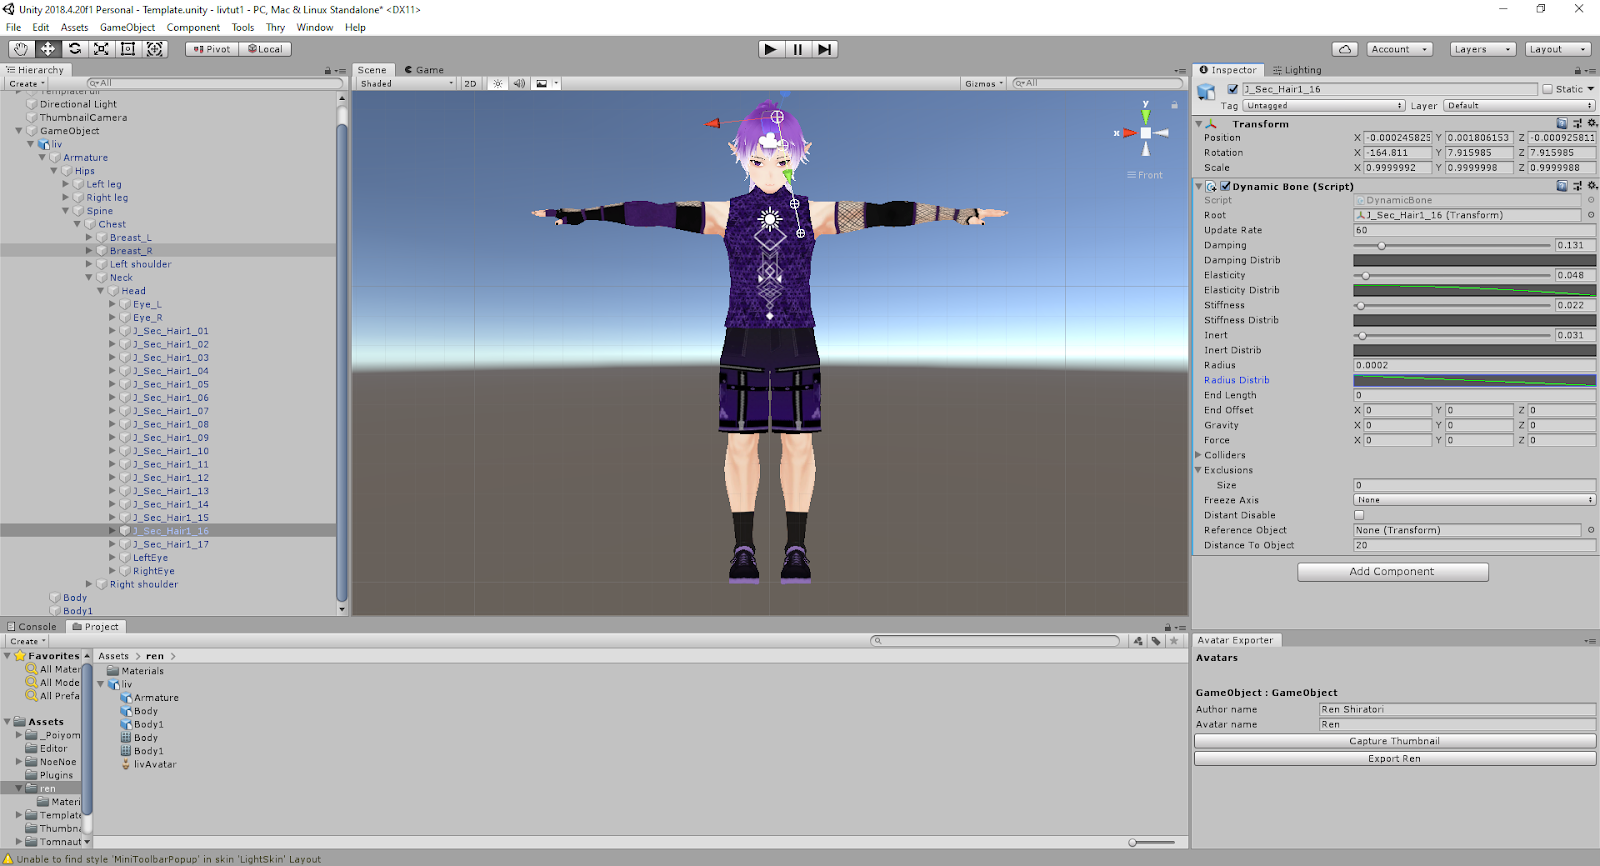Open Transform component settings gear
Screen dimensions: 1600x866
pyautogui.click(x=1592, y=124)
